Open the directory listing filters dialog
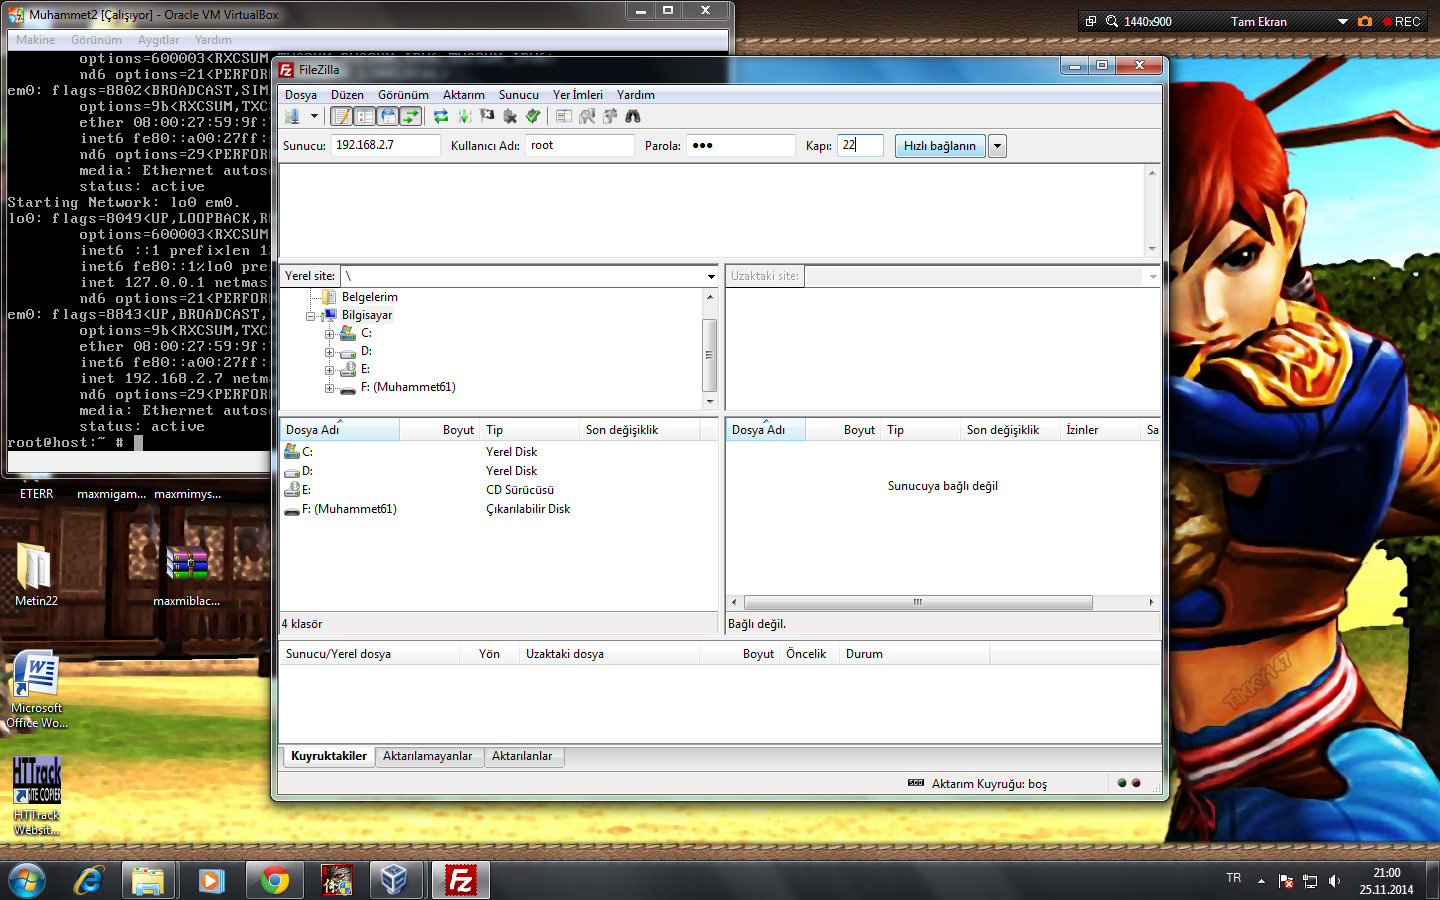 click(564, 116)
